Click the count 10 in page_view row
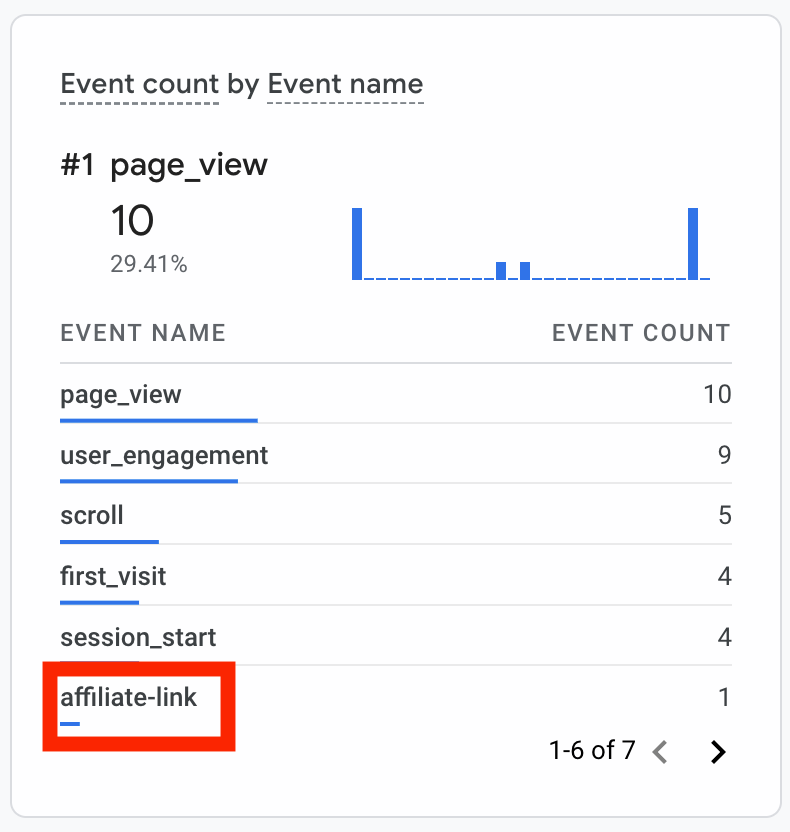790x832 pixels. [717, 394]
